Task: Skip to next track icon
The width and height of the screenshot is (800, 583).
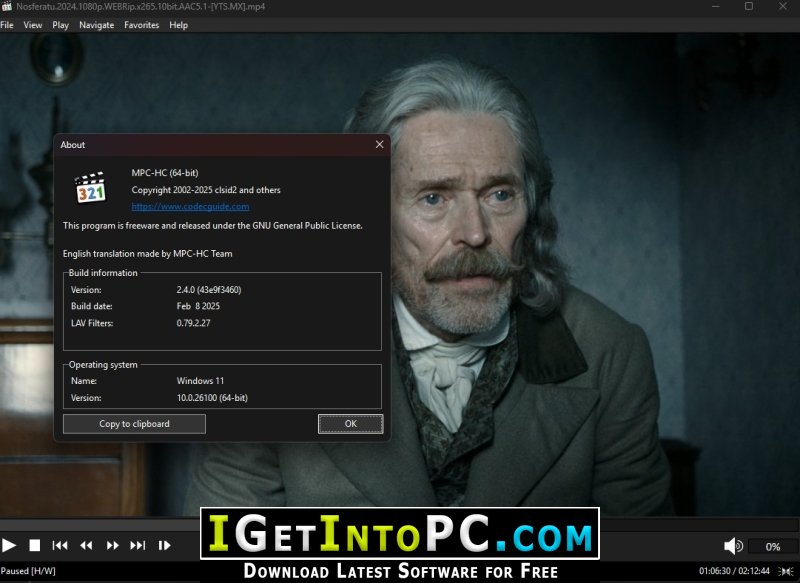Action: [138, 545]
